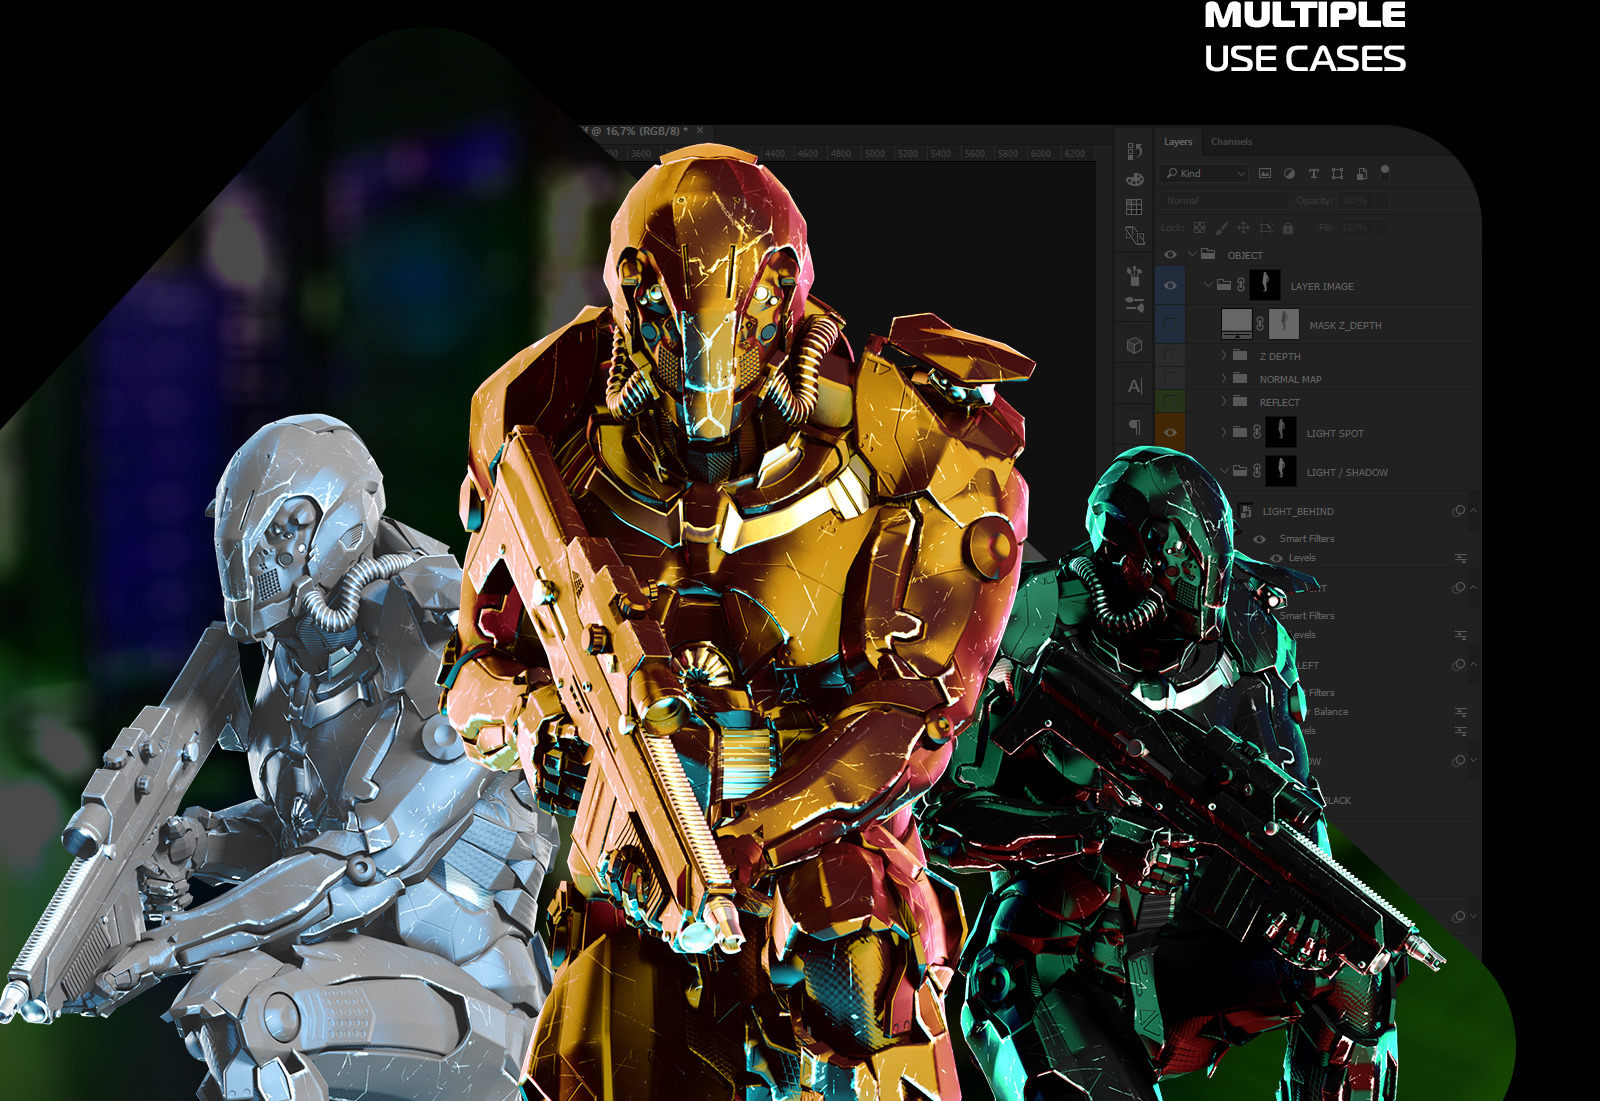Hide the LIGHT SPOT group
This screenshot has width=1600, height=1101.
pos(1170,432)
